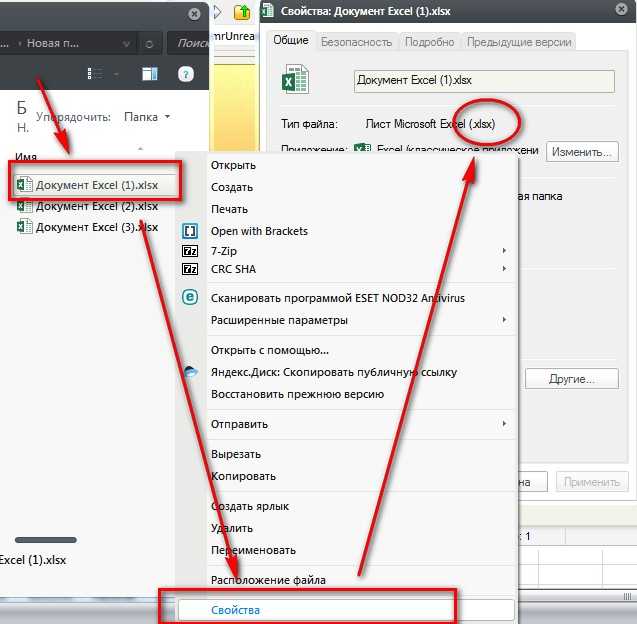Screen dimensions: 637x624
Task: Select file Документ Excel (1).xlsx in list
Action: 96,185
